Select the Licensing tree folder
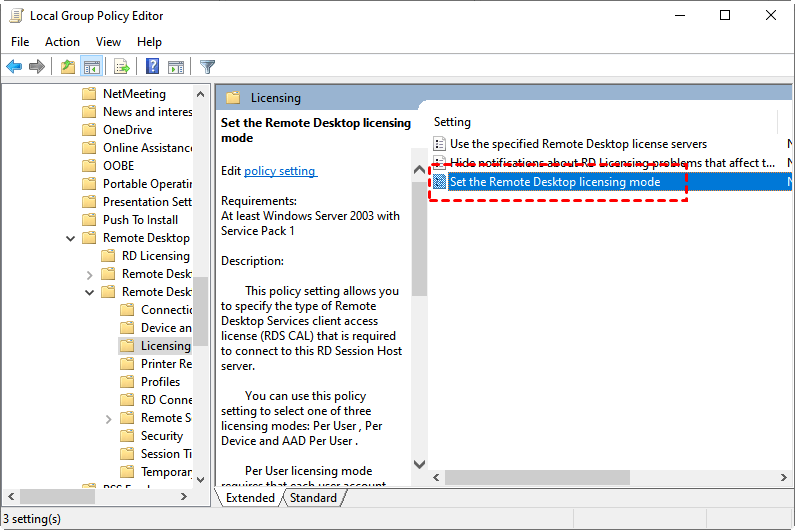Viewport: 795px width, 530px height. pyautogui.click(x=165, y=346)
